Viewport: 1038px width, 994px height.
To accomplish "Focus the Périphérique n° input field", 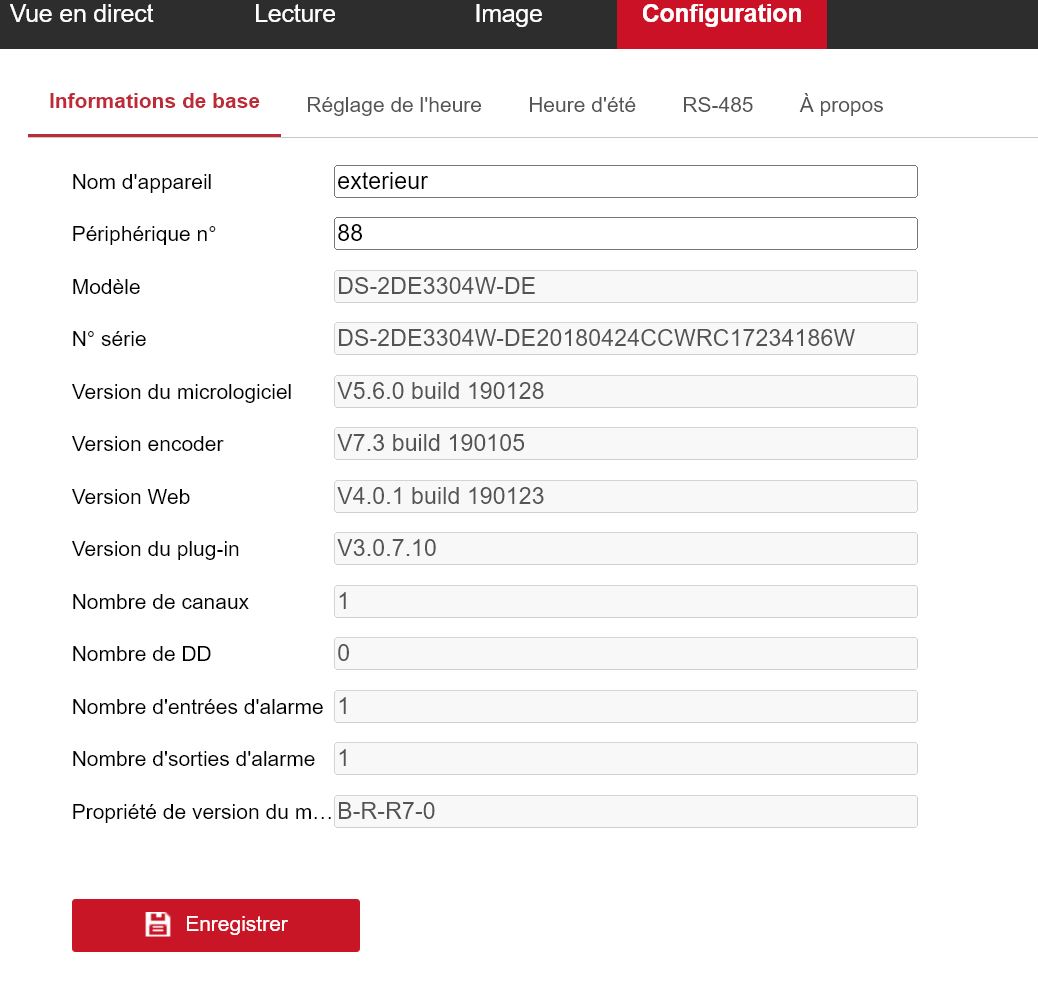I will pyautogui.click(x=625, y=234).
